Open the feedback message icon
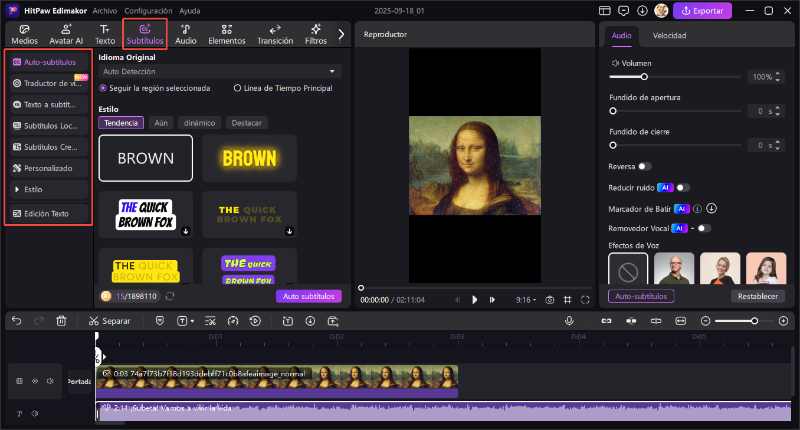This screenshot has height=430, width=800. pos(623,11)
